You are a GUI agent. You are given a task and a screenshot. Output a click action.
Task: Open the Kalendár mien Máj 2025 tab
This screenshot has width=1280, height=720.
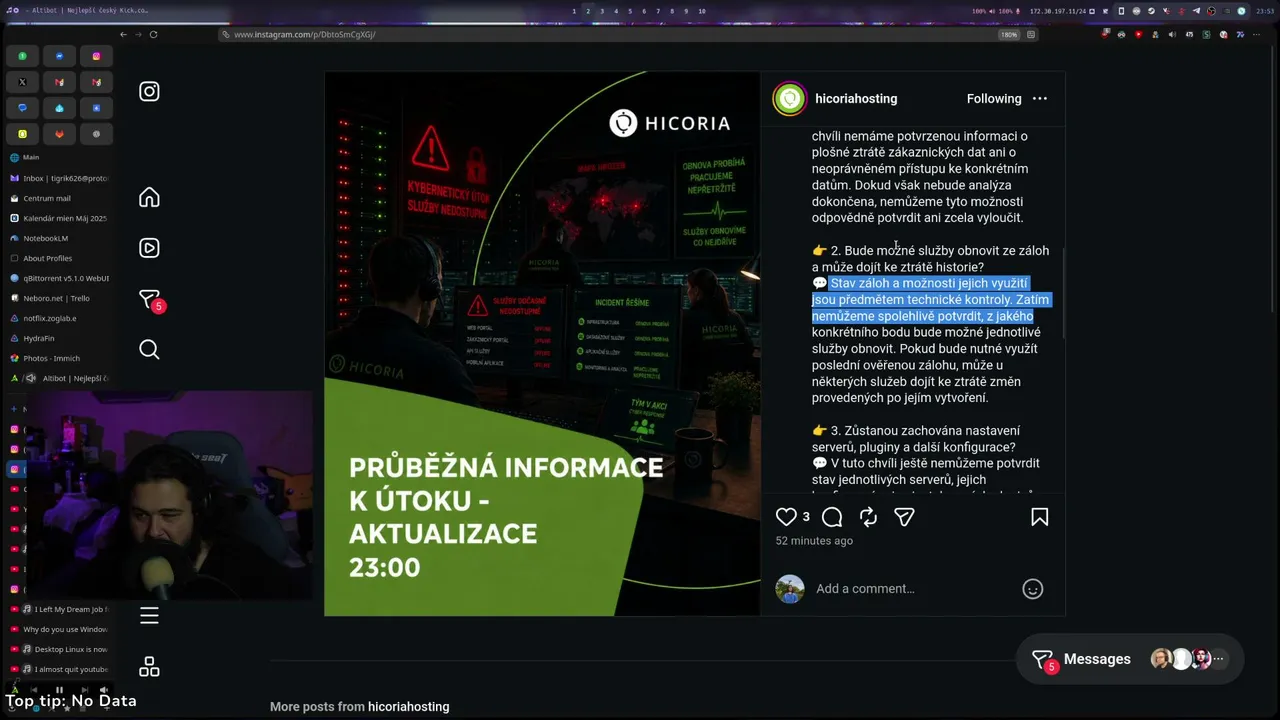coord(59,218)
